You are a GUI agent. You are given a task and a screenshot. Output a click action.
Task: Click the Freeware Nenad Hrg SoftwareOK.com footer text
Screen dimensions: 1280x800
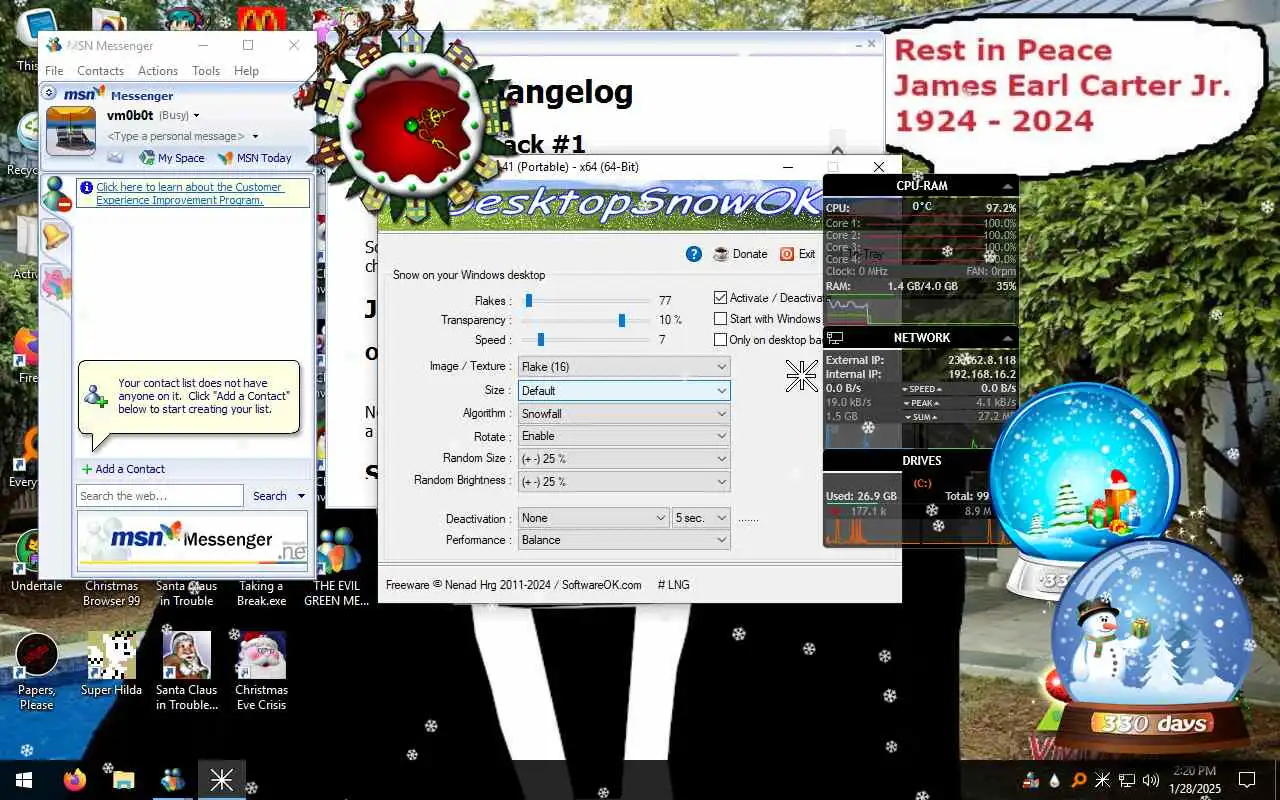514,585
